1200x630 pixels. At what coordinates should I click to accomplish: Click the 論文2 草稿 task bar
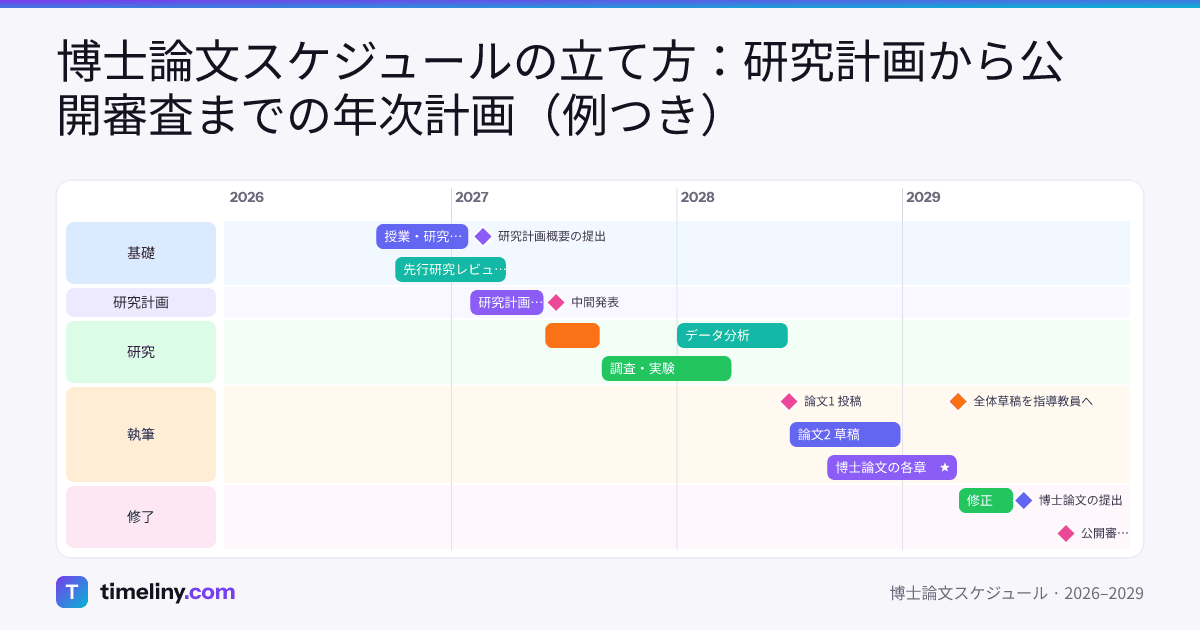(x=845, y=434)
